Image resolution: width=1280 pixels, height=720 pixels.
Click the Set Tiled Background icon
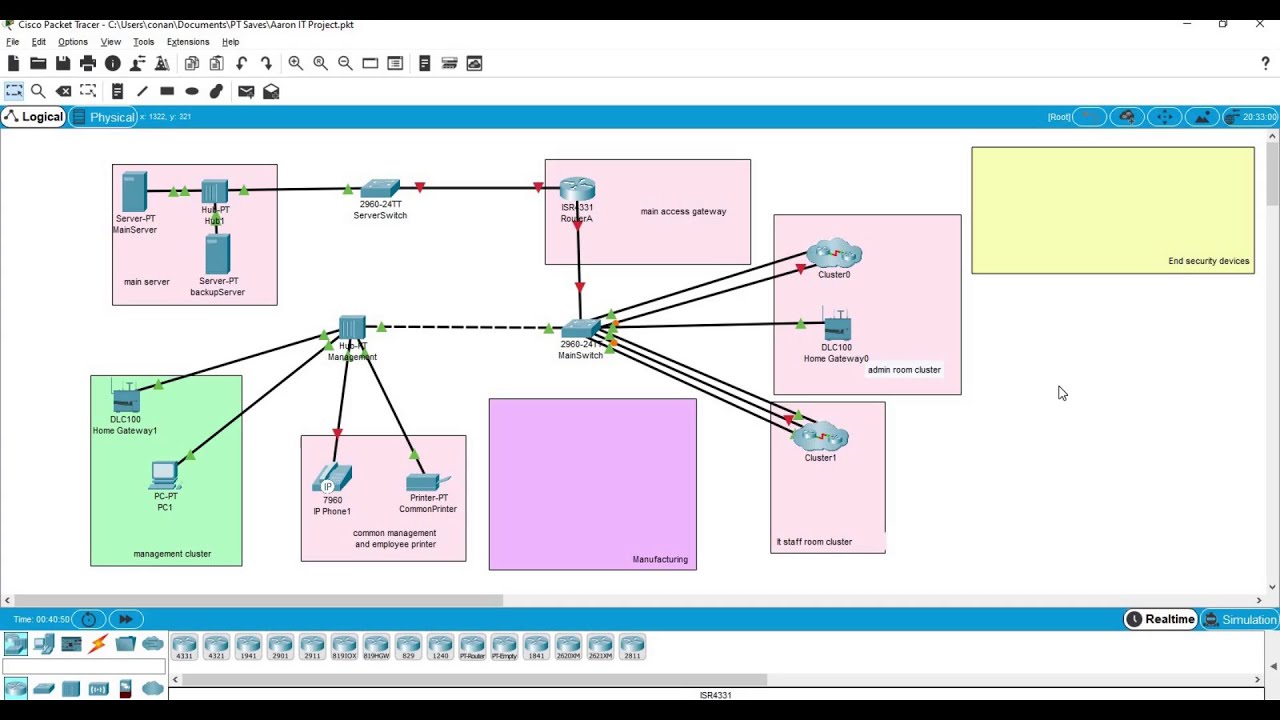pyautogui.click(x=1203, y=117)
